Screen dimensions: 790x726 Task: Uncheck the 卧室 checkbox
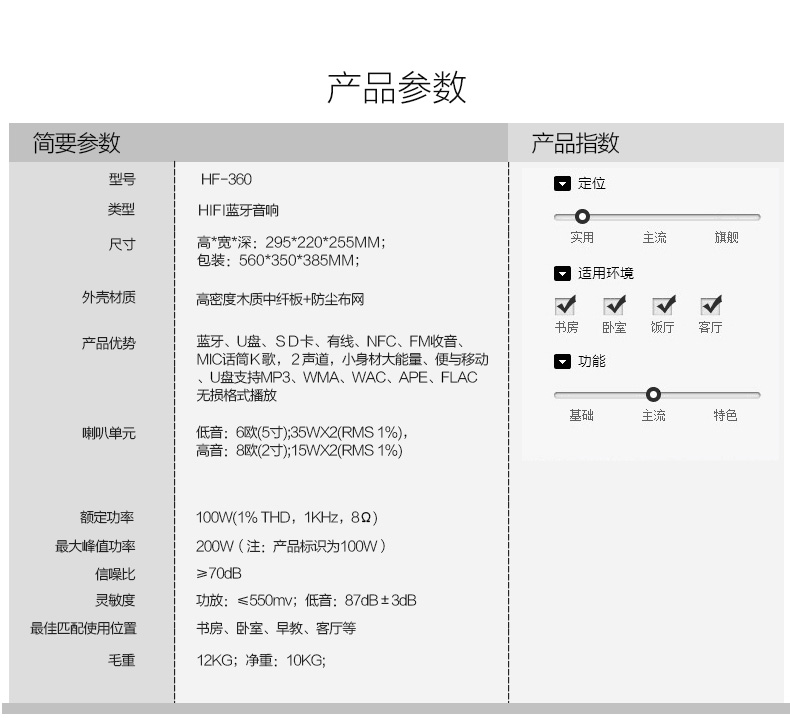click(x=614, y=305)
